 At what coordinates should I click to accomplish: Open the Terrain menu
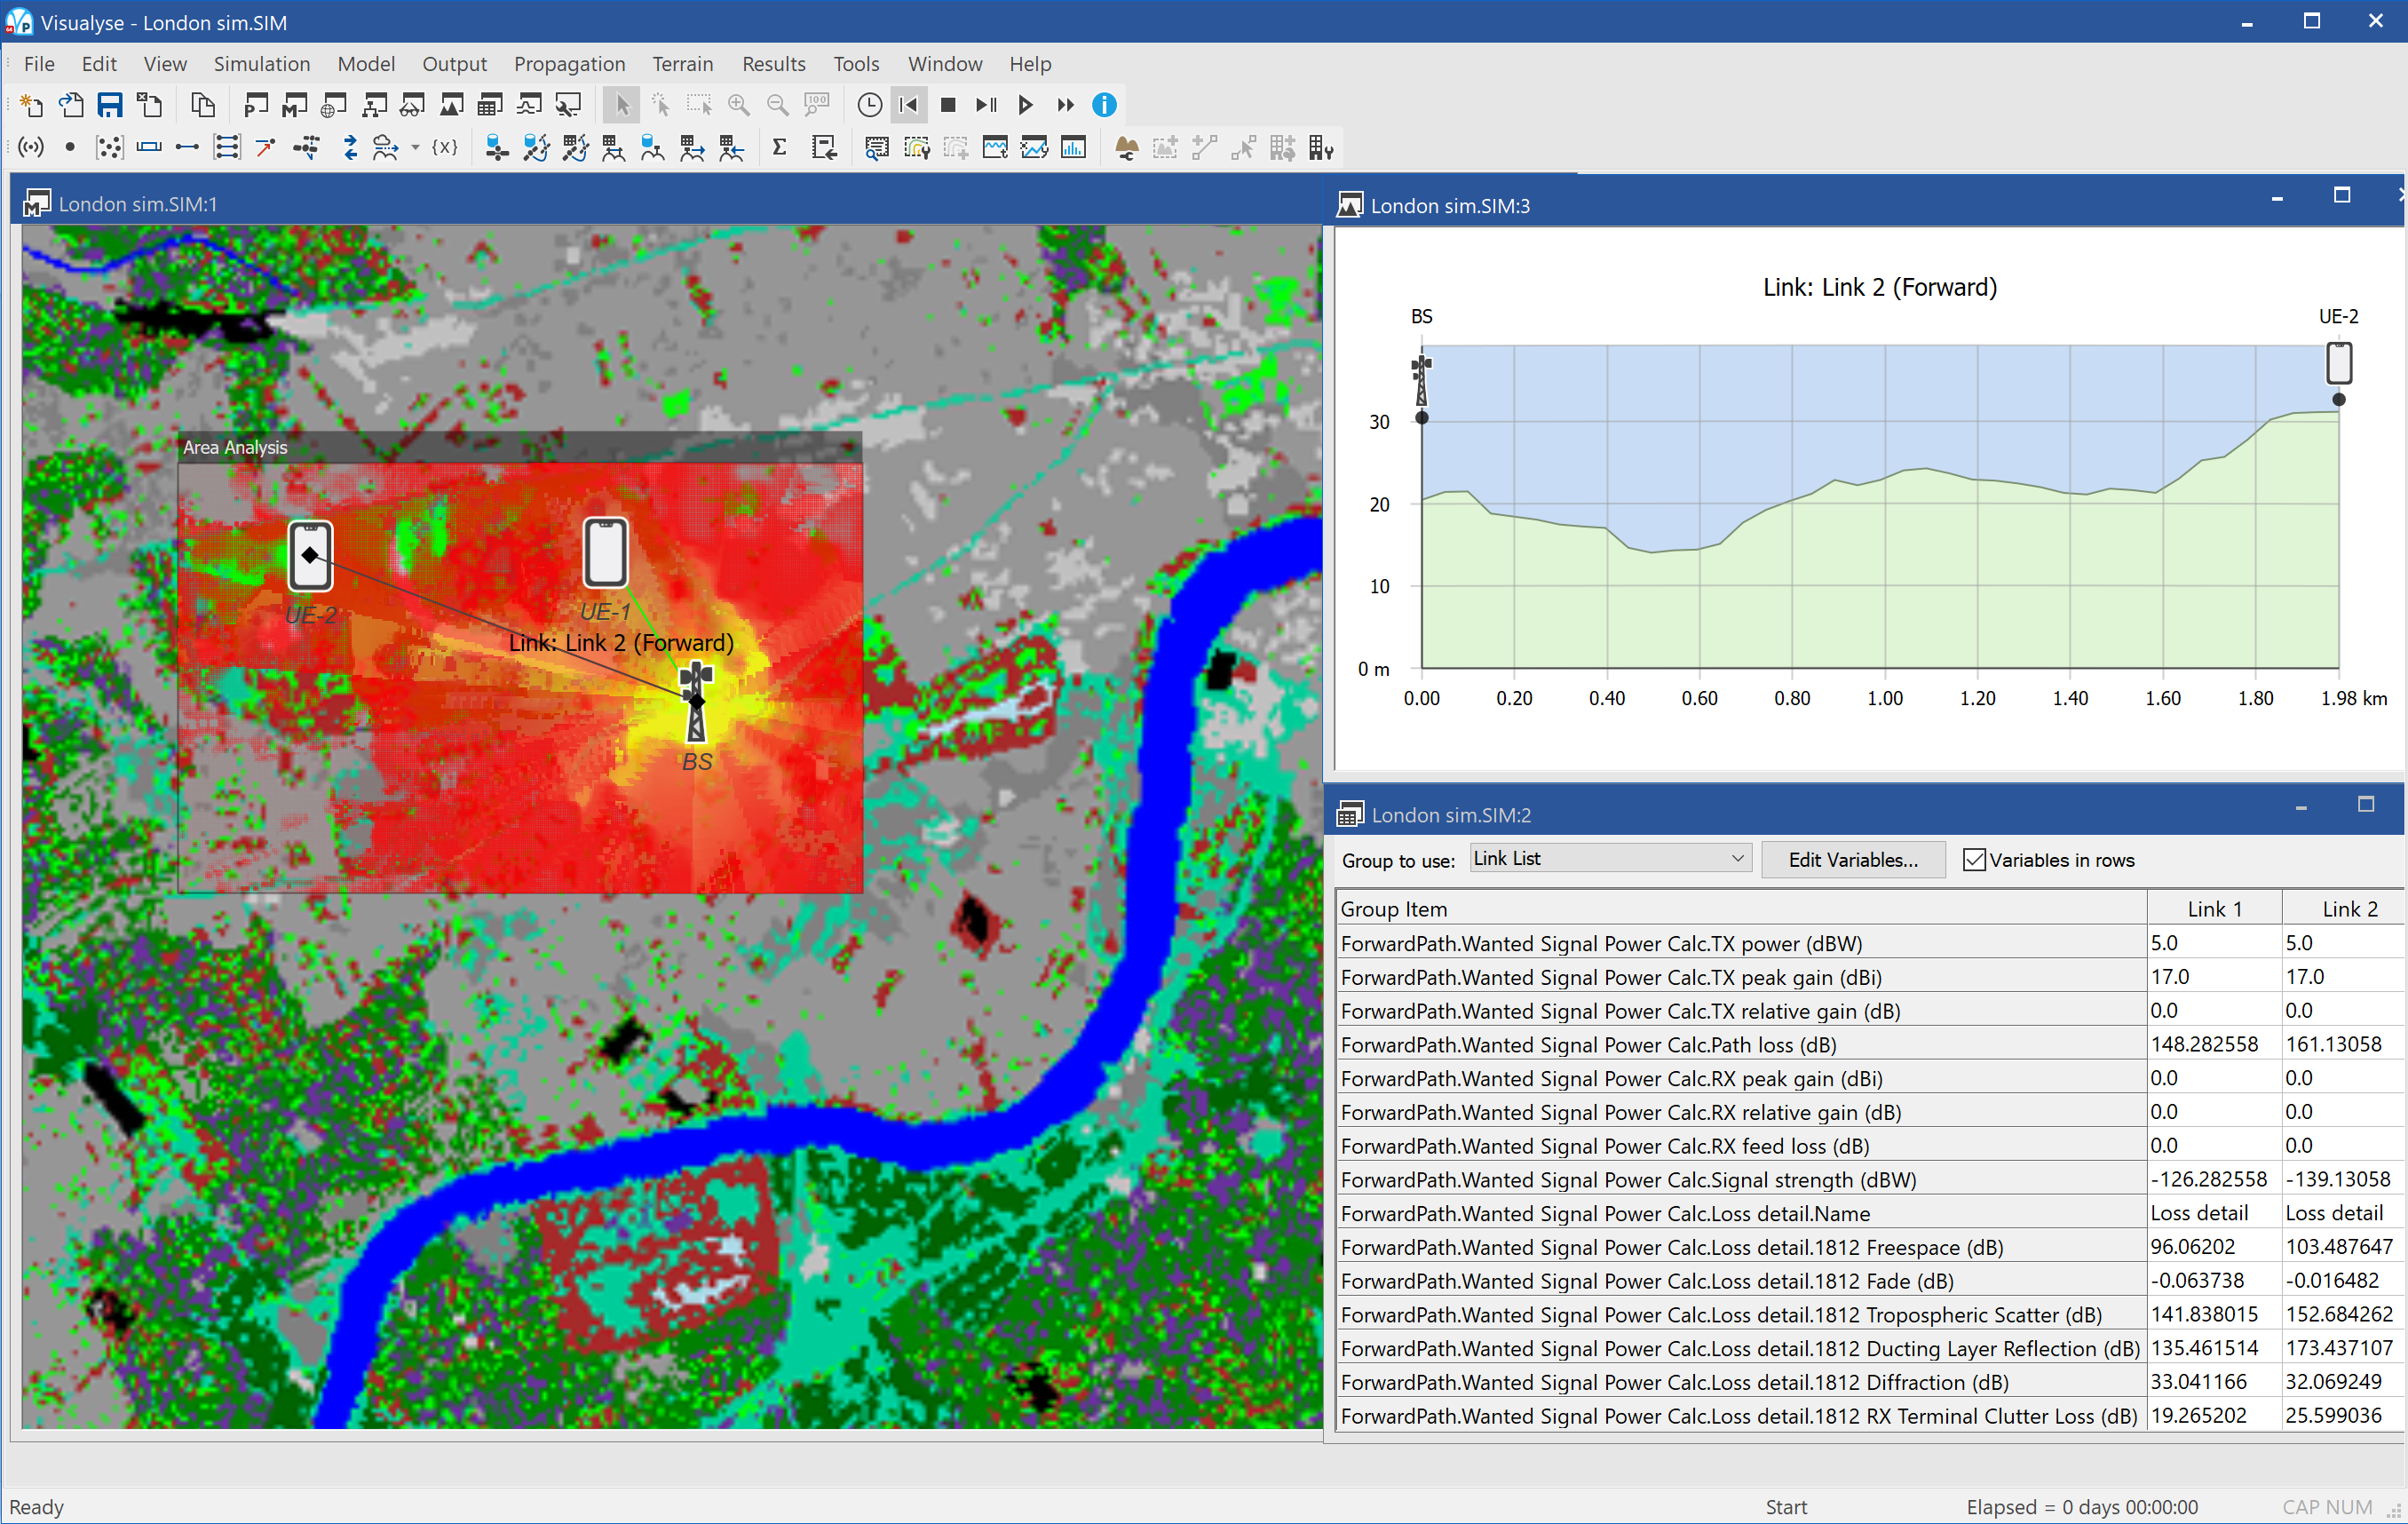click(683, 64)
